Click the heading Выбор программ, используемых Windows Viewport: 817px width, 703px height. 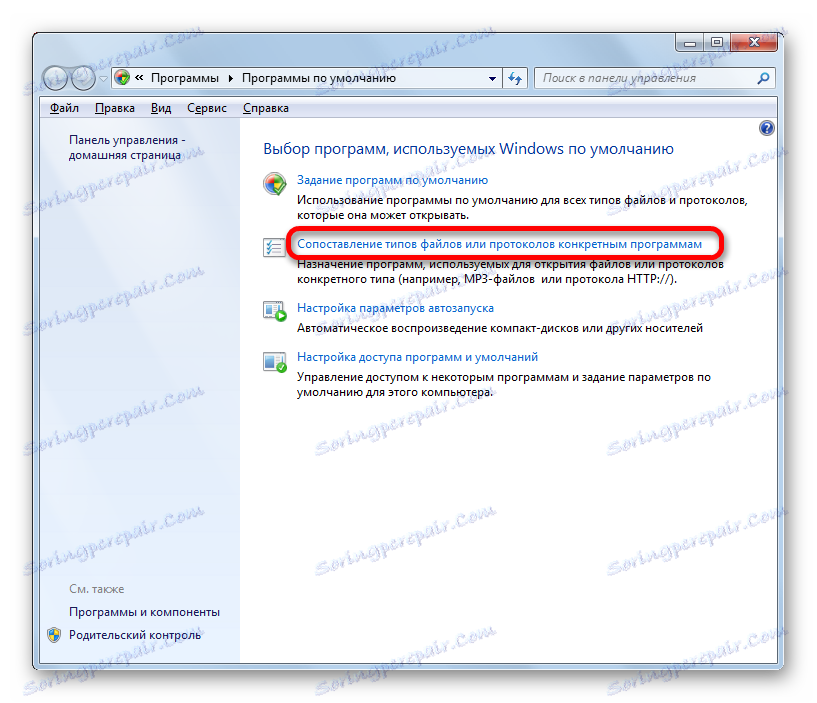coord(468,149)
